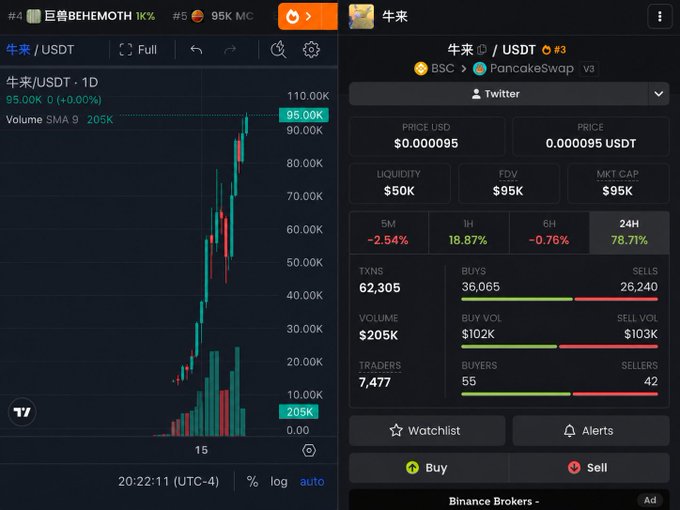The height and width of the screenshot is (510, 680).
Task: Select the 24H timeframe tab
Action: coord(629,232)
